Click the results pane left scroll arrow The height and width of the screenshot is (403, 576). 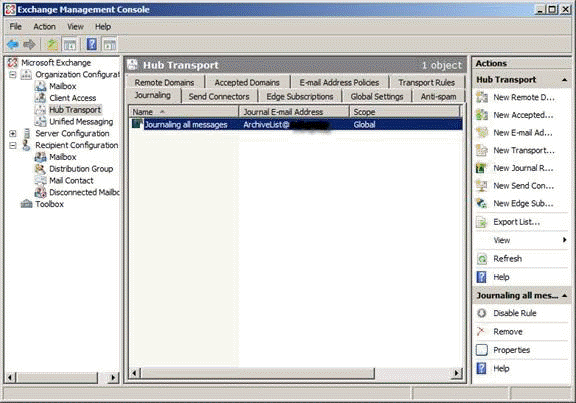click(x=135, y=373)
